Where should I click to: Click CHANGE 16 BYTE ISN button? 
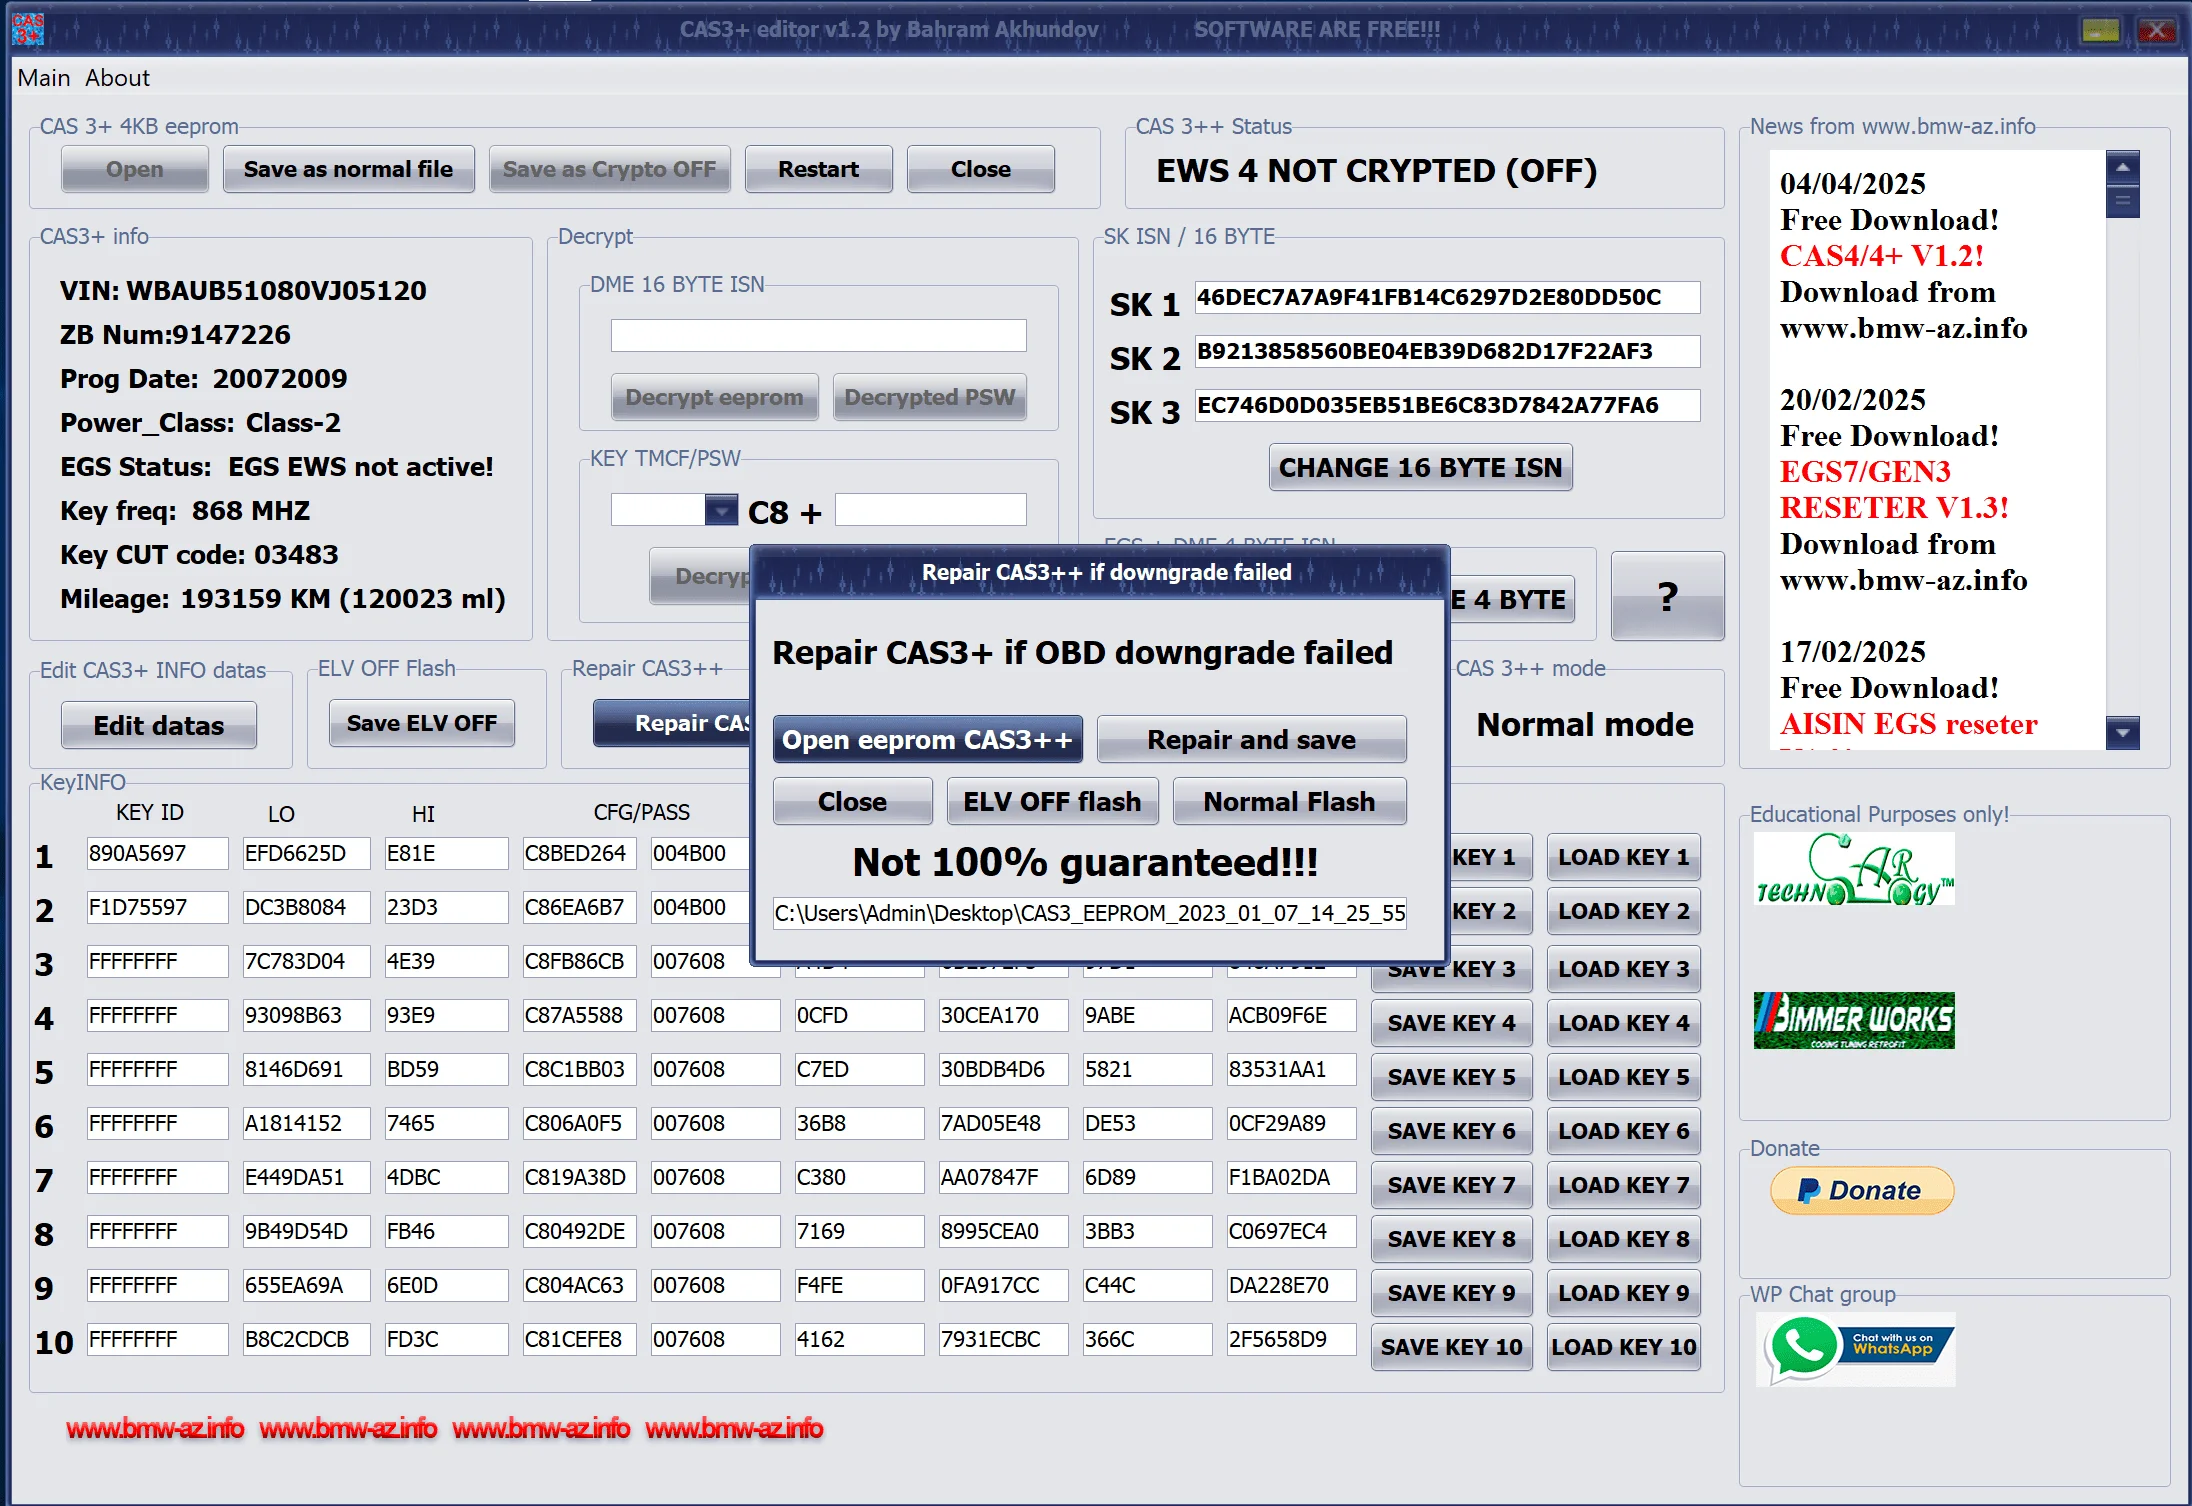(1420, 467)
